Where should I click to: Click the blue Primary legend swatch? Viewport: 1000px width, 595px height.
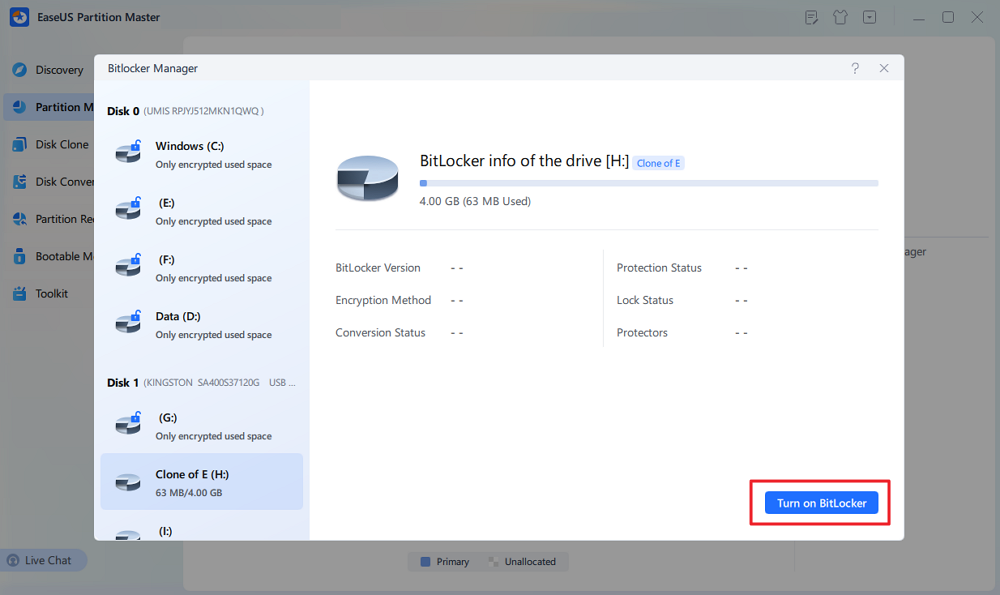[425, 562]
